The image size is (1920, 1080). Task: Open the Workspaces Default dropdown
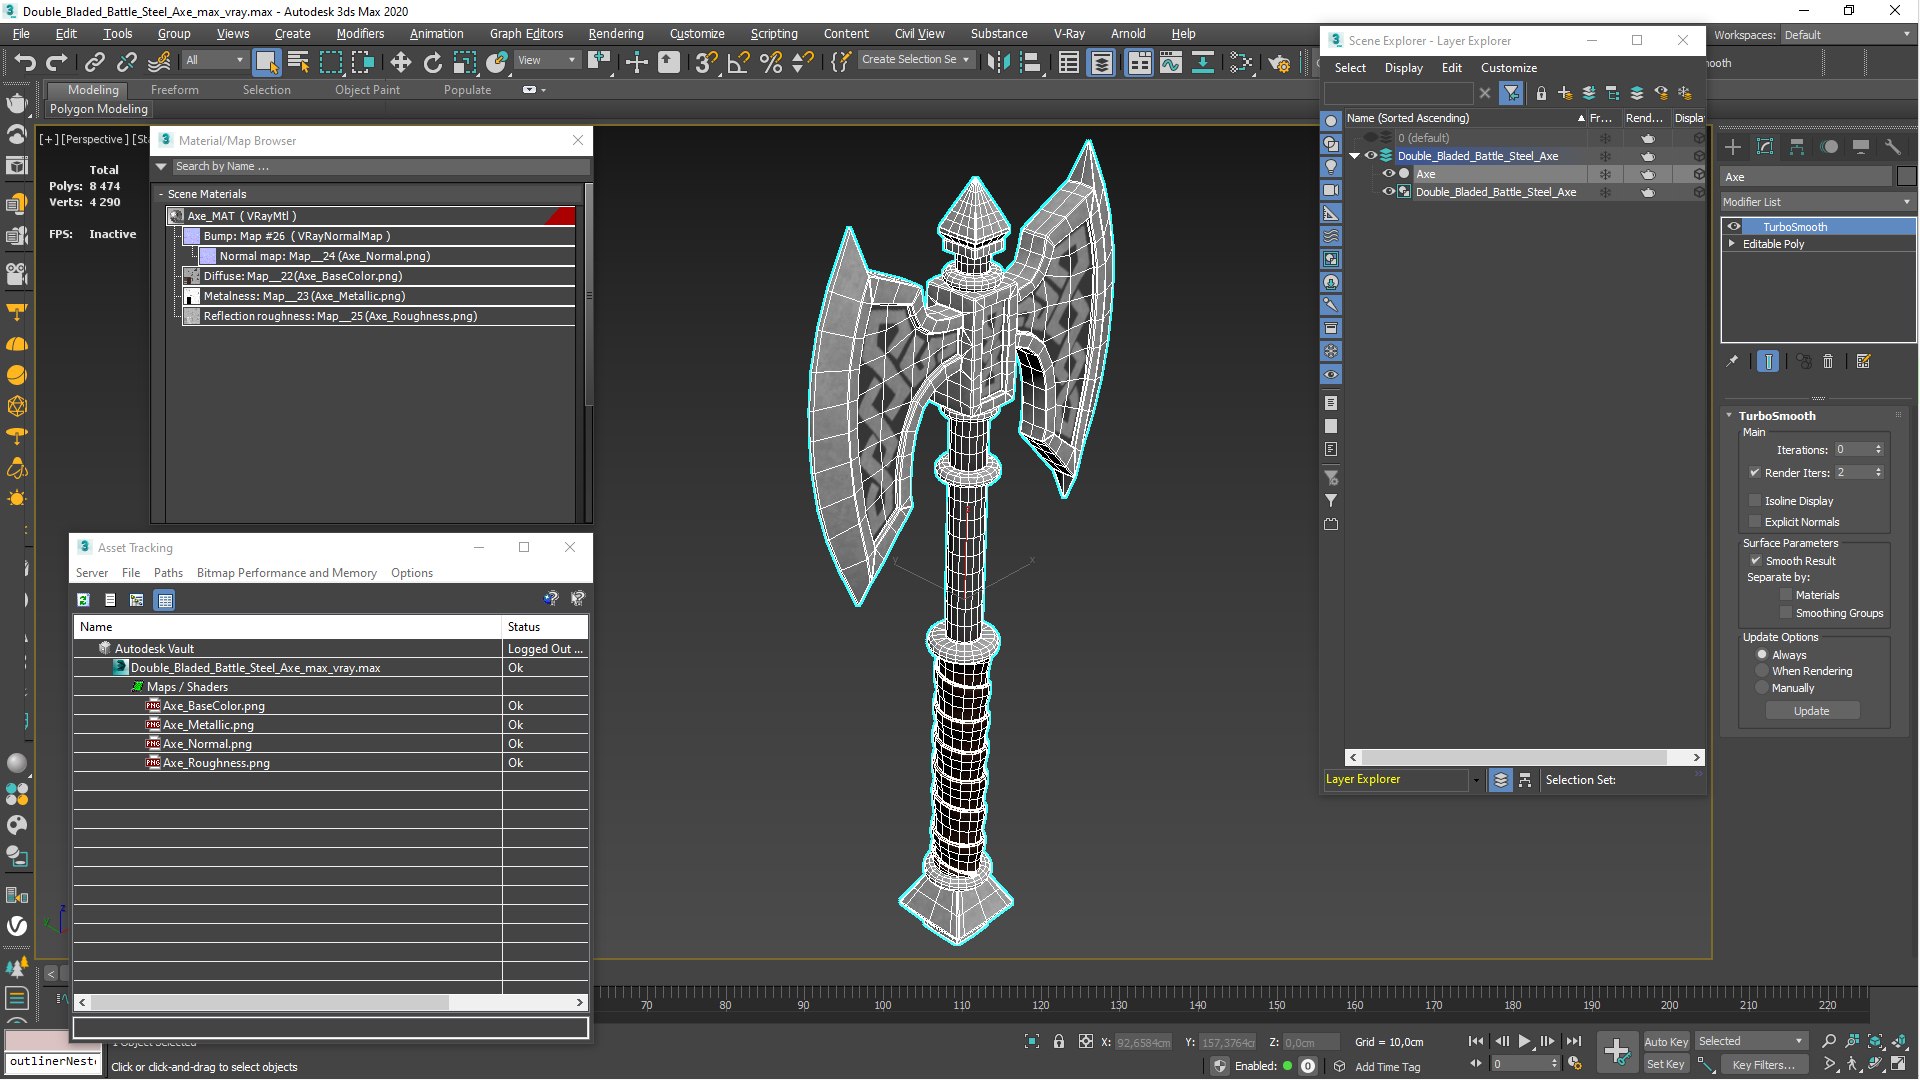click(x=1847, y=35)
